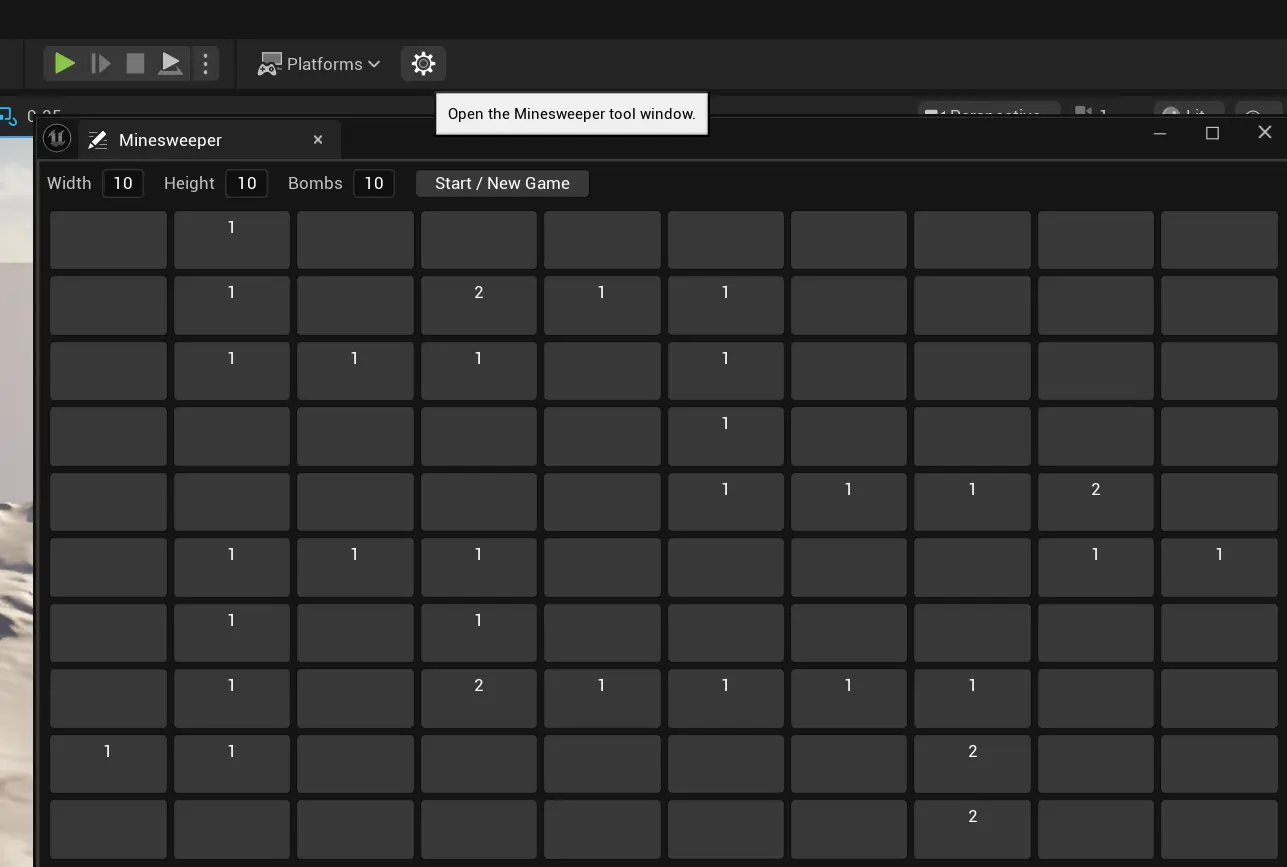The width and height of the screenshot is (1287, 867).
Task: Maximize the Minesweeper window
Action: pos(1212,133)
